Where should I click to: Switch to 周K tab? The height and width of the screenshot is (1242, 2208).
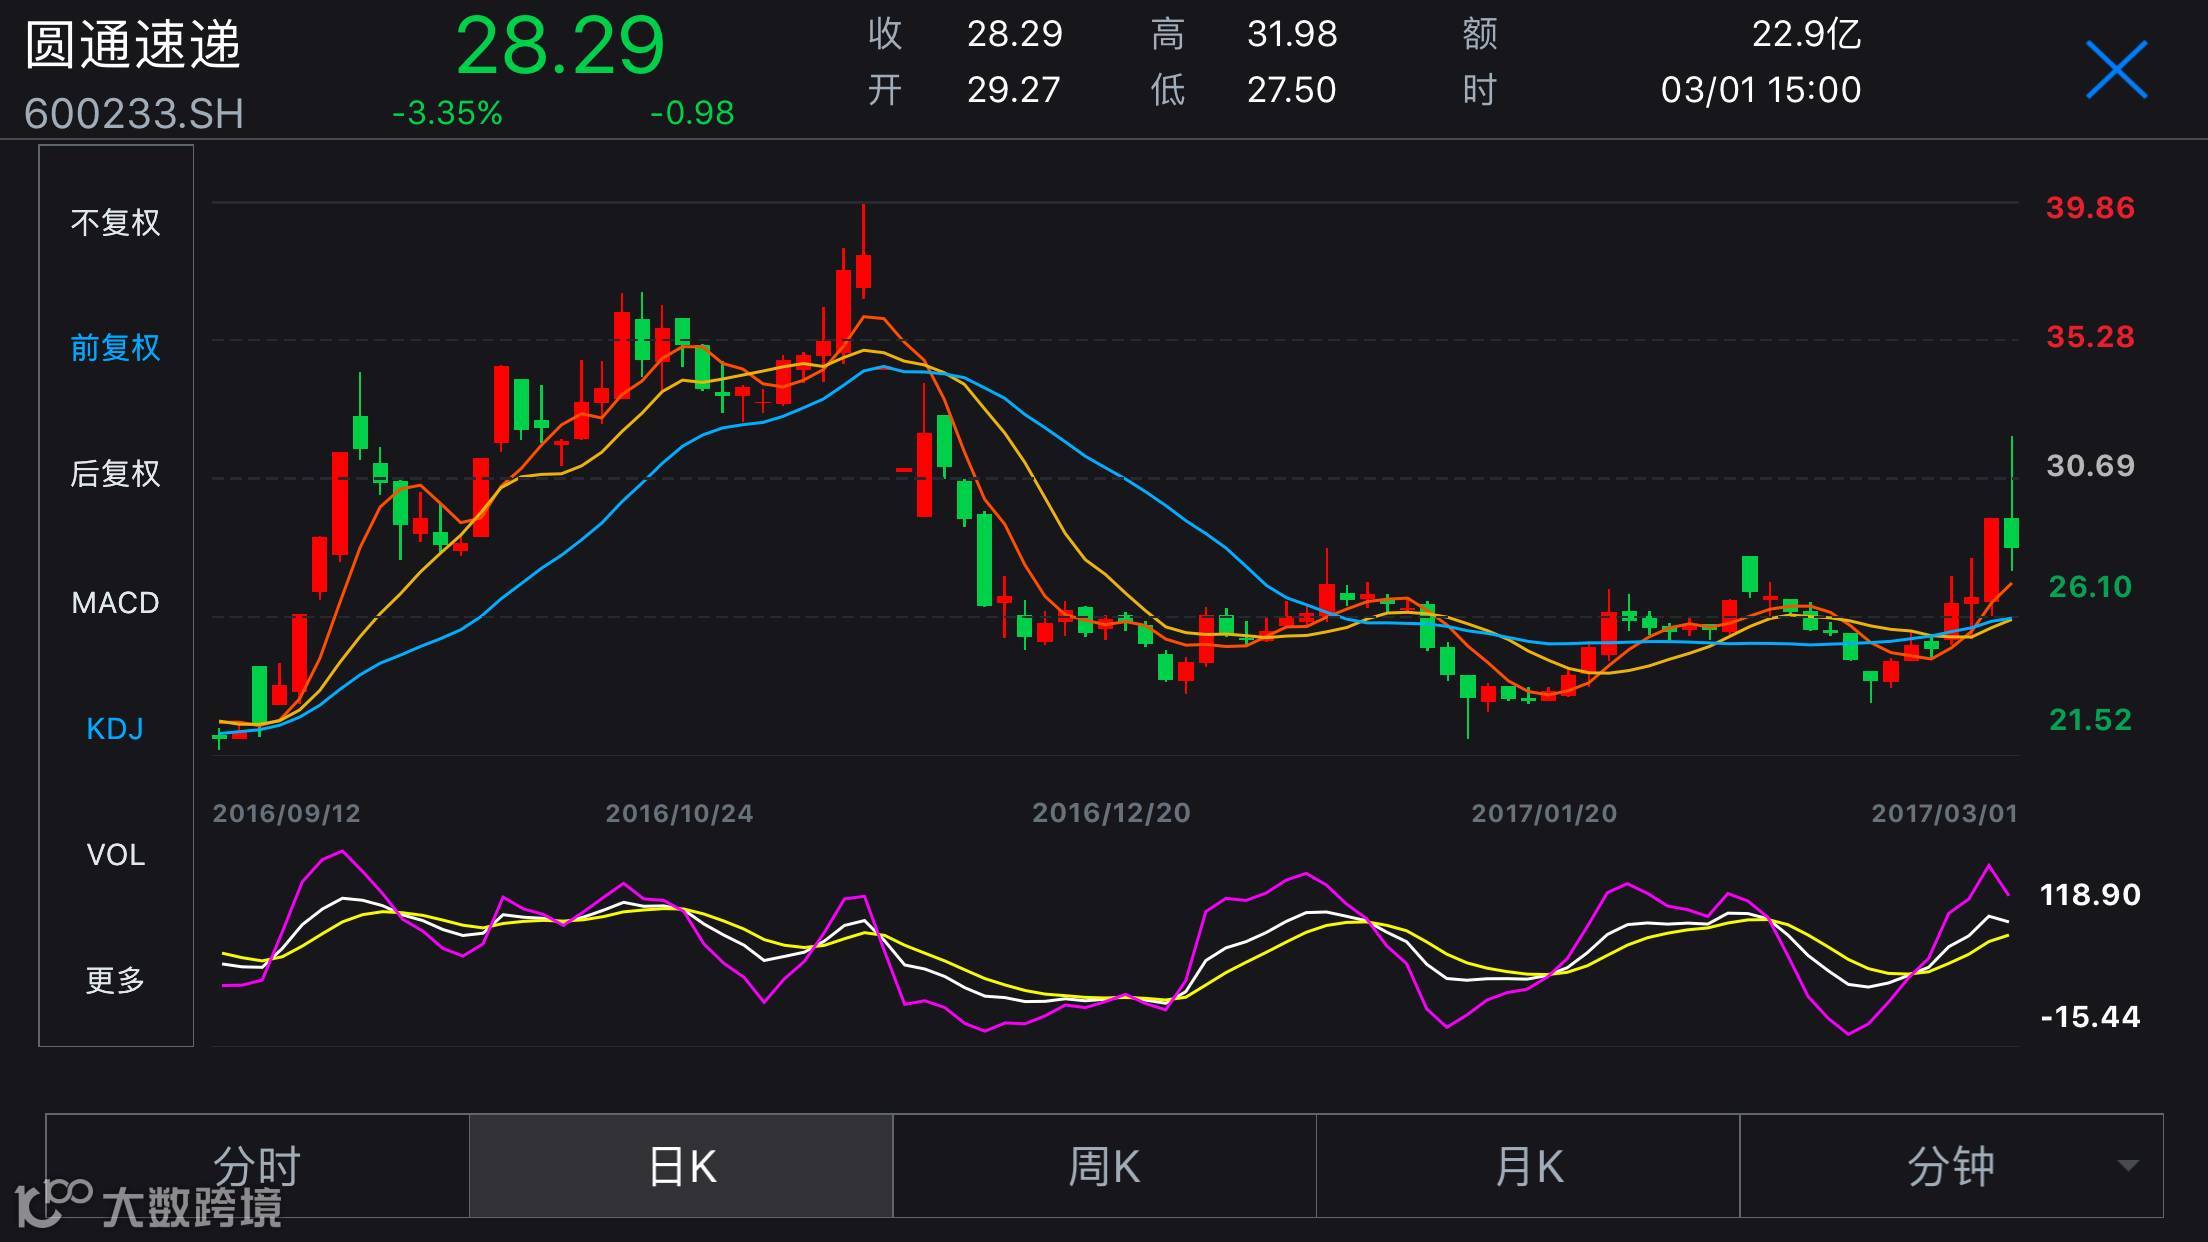pyautogui.click(x=1104, y=1166)
